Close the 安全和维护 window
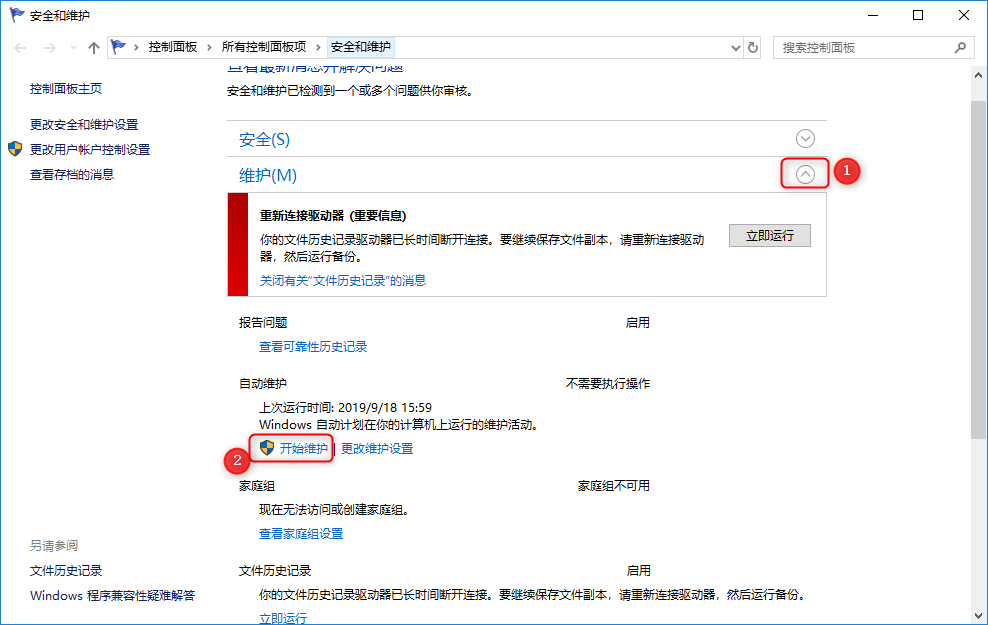The image size is (988, 625). (963, 15)
